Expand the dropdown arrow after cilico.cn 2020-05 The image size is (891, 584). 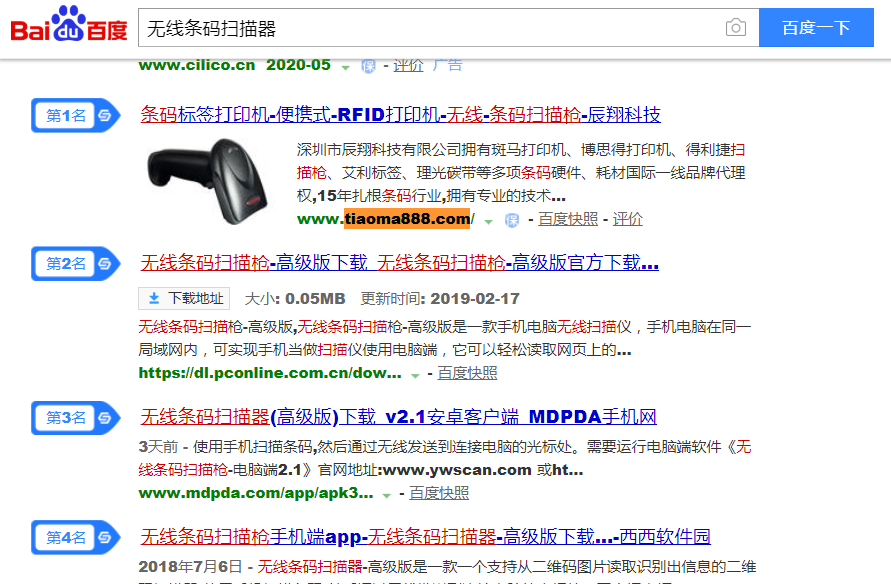click(x=345, y=68)
